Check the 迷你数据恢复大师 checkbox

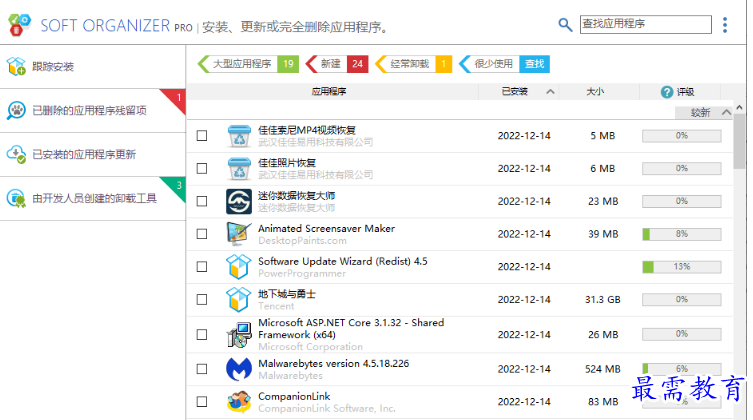(x=202, y=201)
